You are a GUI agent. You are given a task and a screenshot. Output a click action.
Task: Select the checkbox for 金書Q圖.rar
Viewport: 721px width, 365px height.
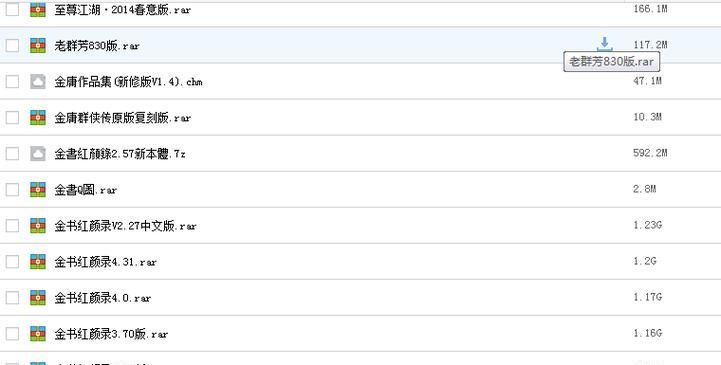(12, 189)
